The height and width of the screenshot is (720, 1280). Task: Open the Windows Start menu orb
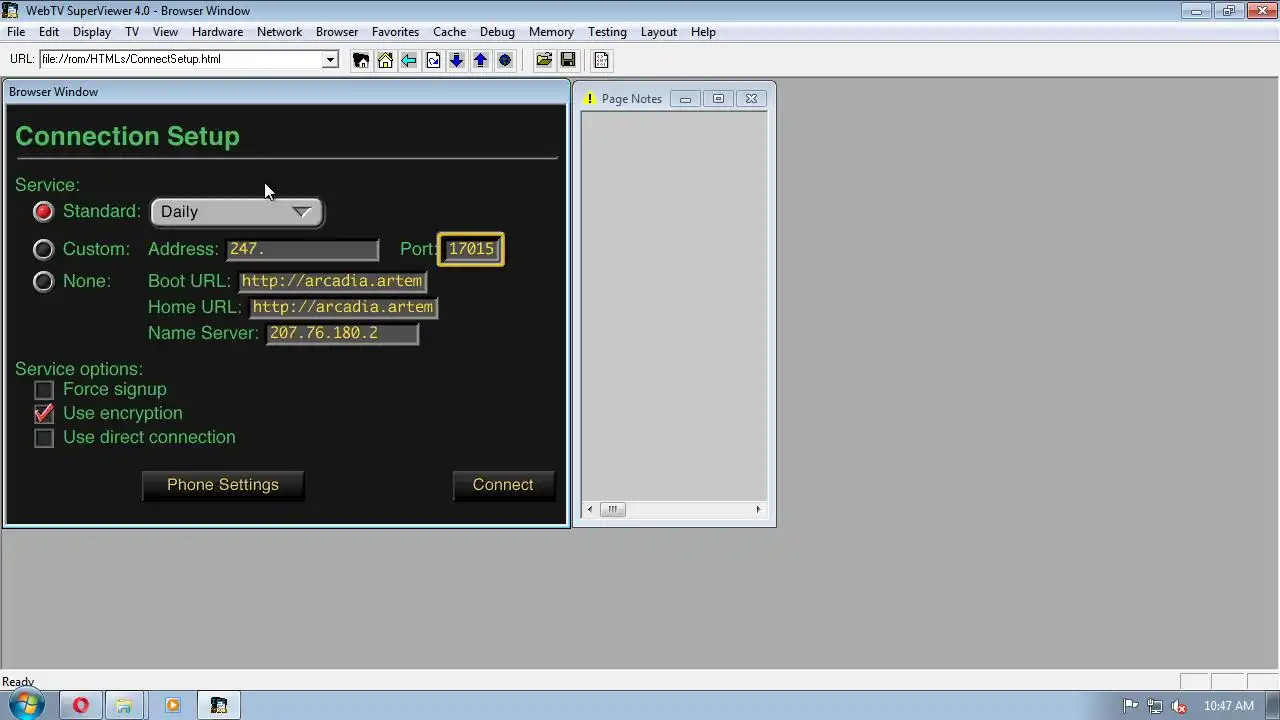25,705
